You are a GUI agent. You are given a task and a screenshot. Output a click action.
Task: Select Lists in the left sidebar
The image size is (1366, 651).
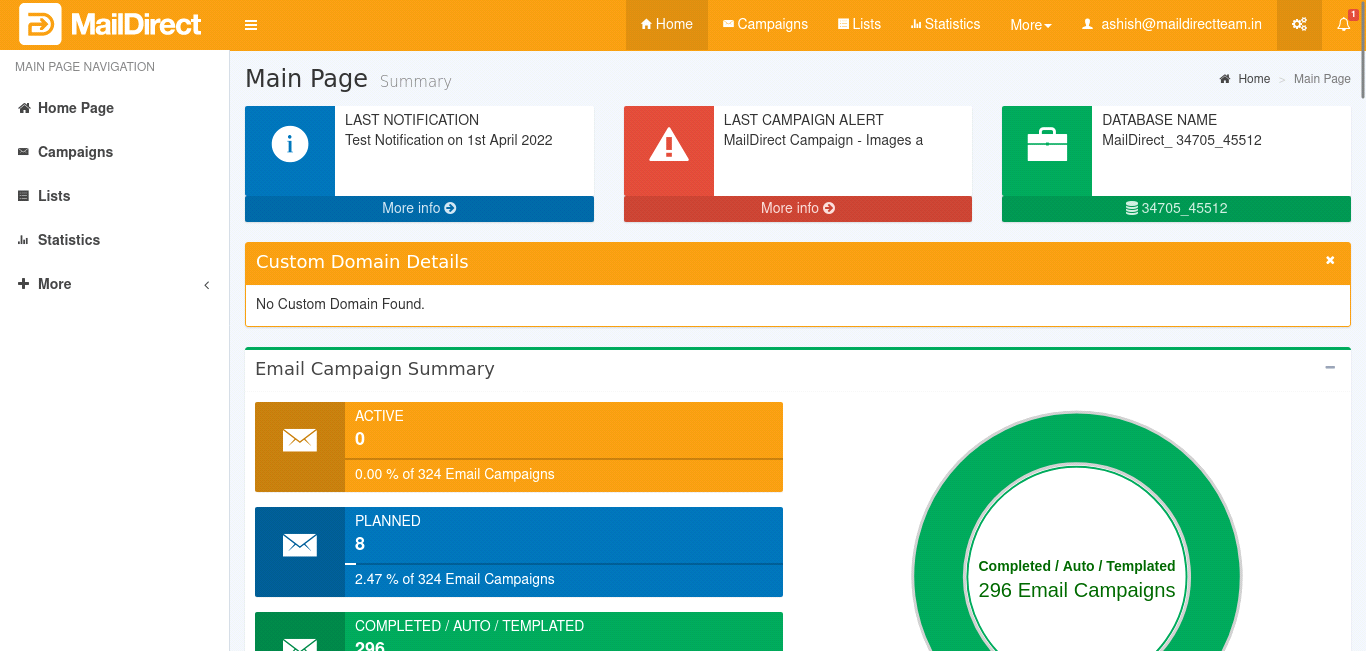(x=54, y=196)
